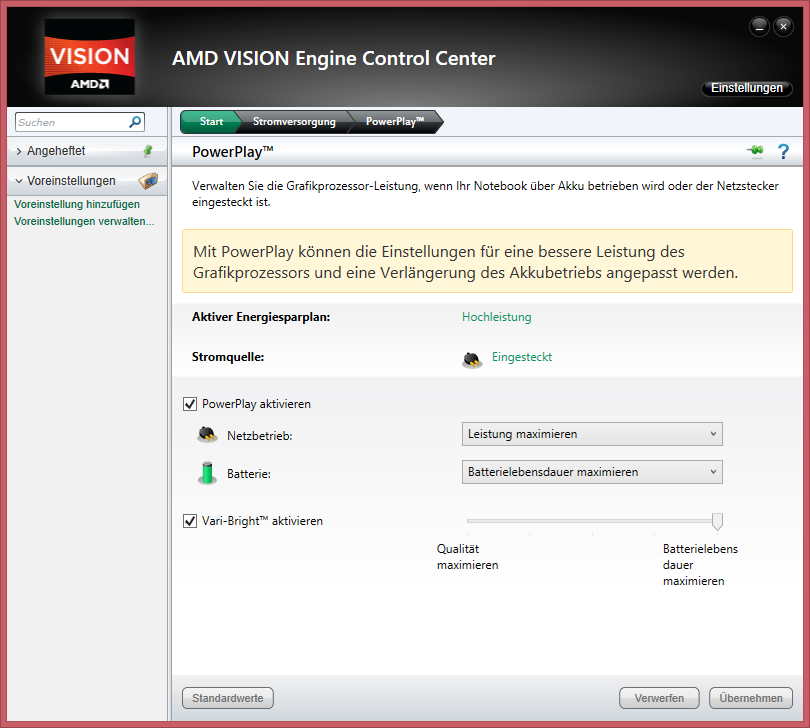Click the 'AMD VISION Engine Control Center' title

click(334, 58)
